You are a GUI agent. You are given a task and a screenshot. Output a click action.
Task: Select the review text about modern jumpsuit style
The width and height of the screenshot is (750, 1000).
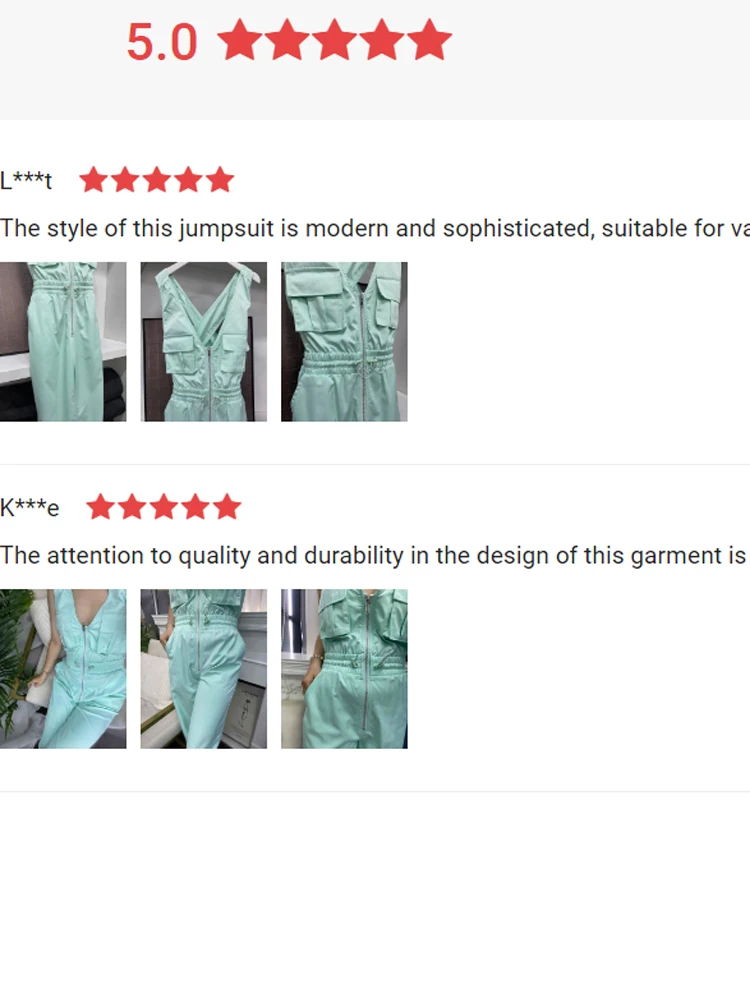pos(375,228)
